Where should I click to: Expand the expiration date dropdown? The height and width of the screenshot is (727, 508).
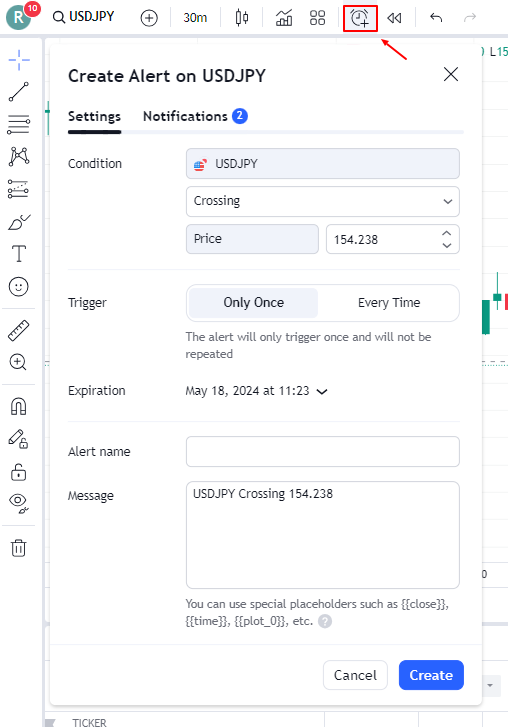pos(256,391)
